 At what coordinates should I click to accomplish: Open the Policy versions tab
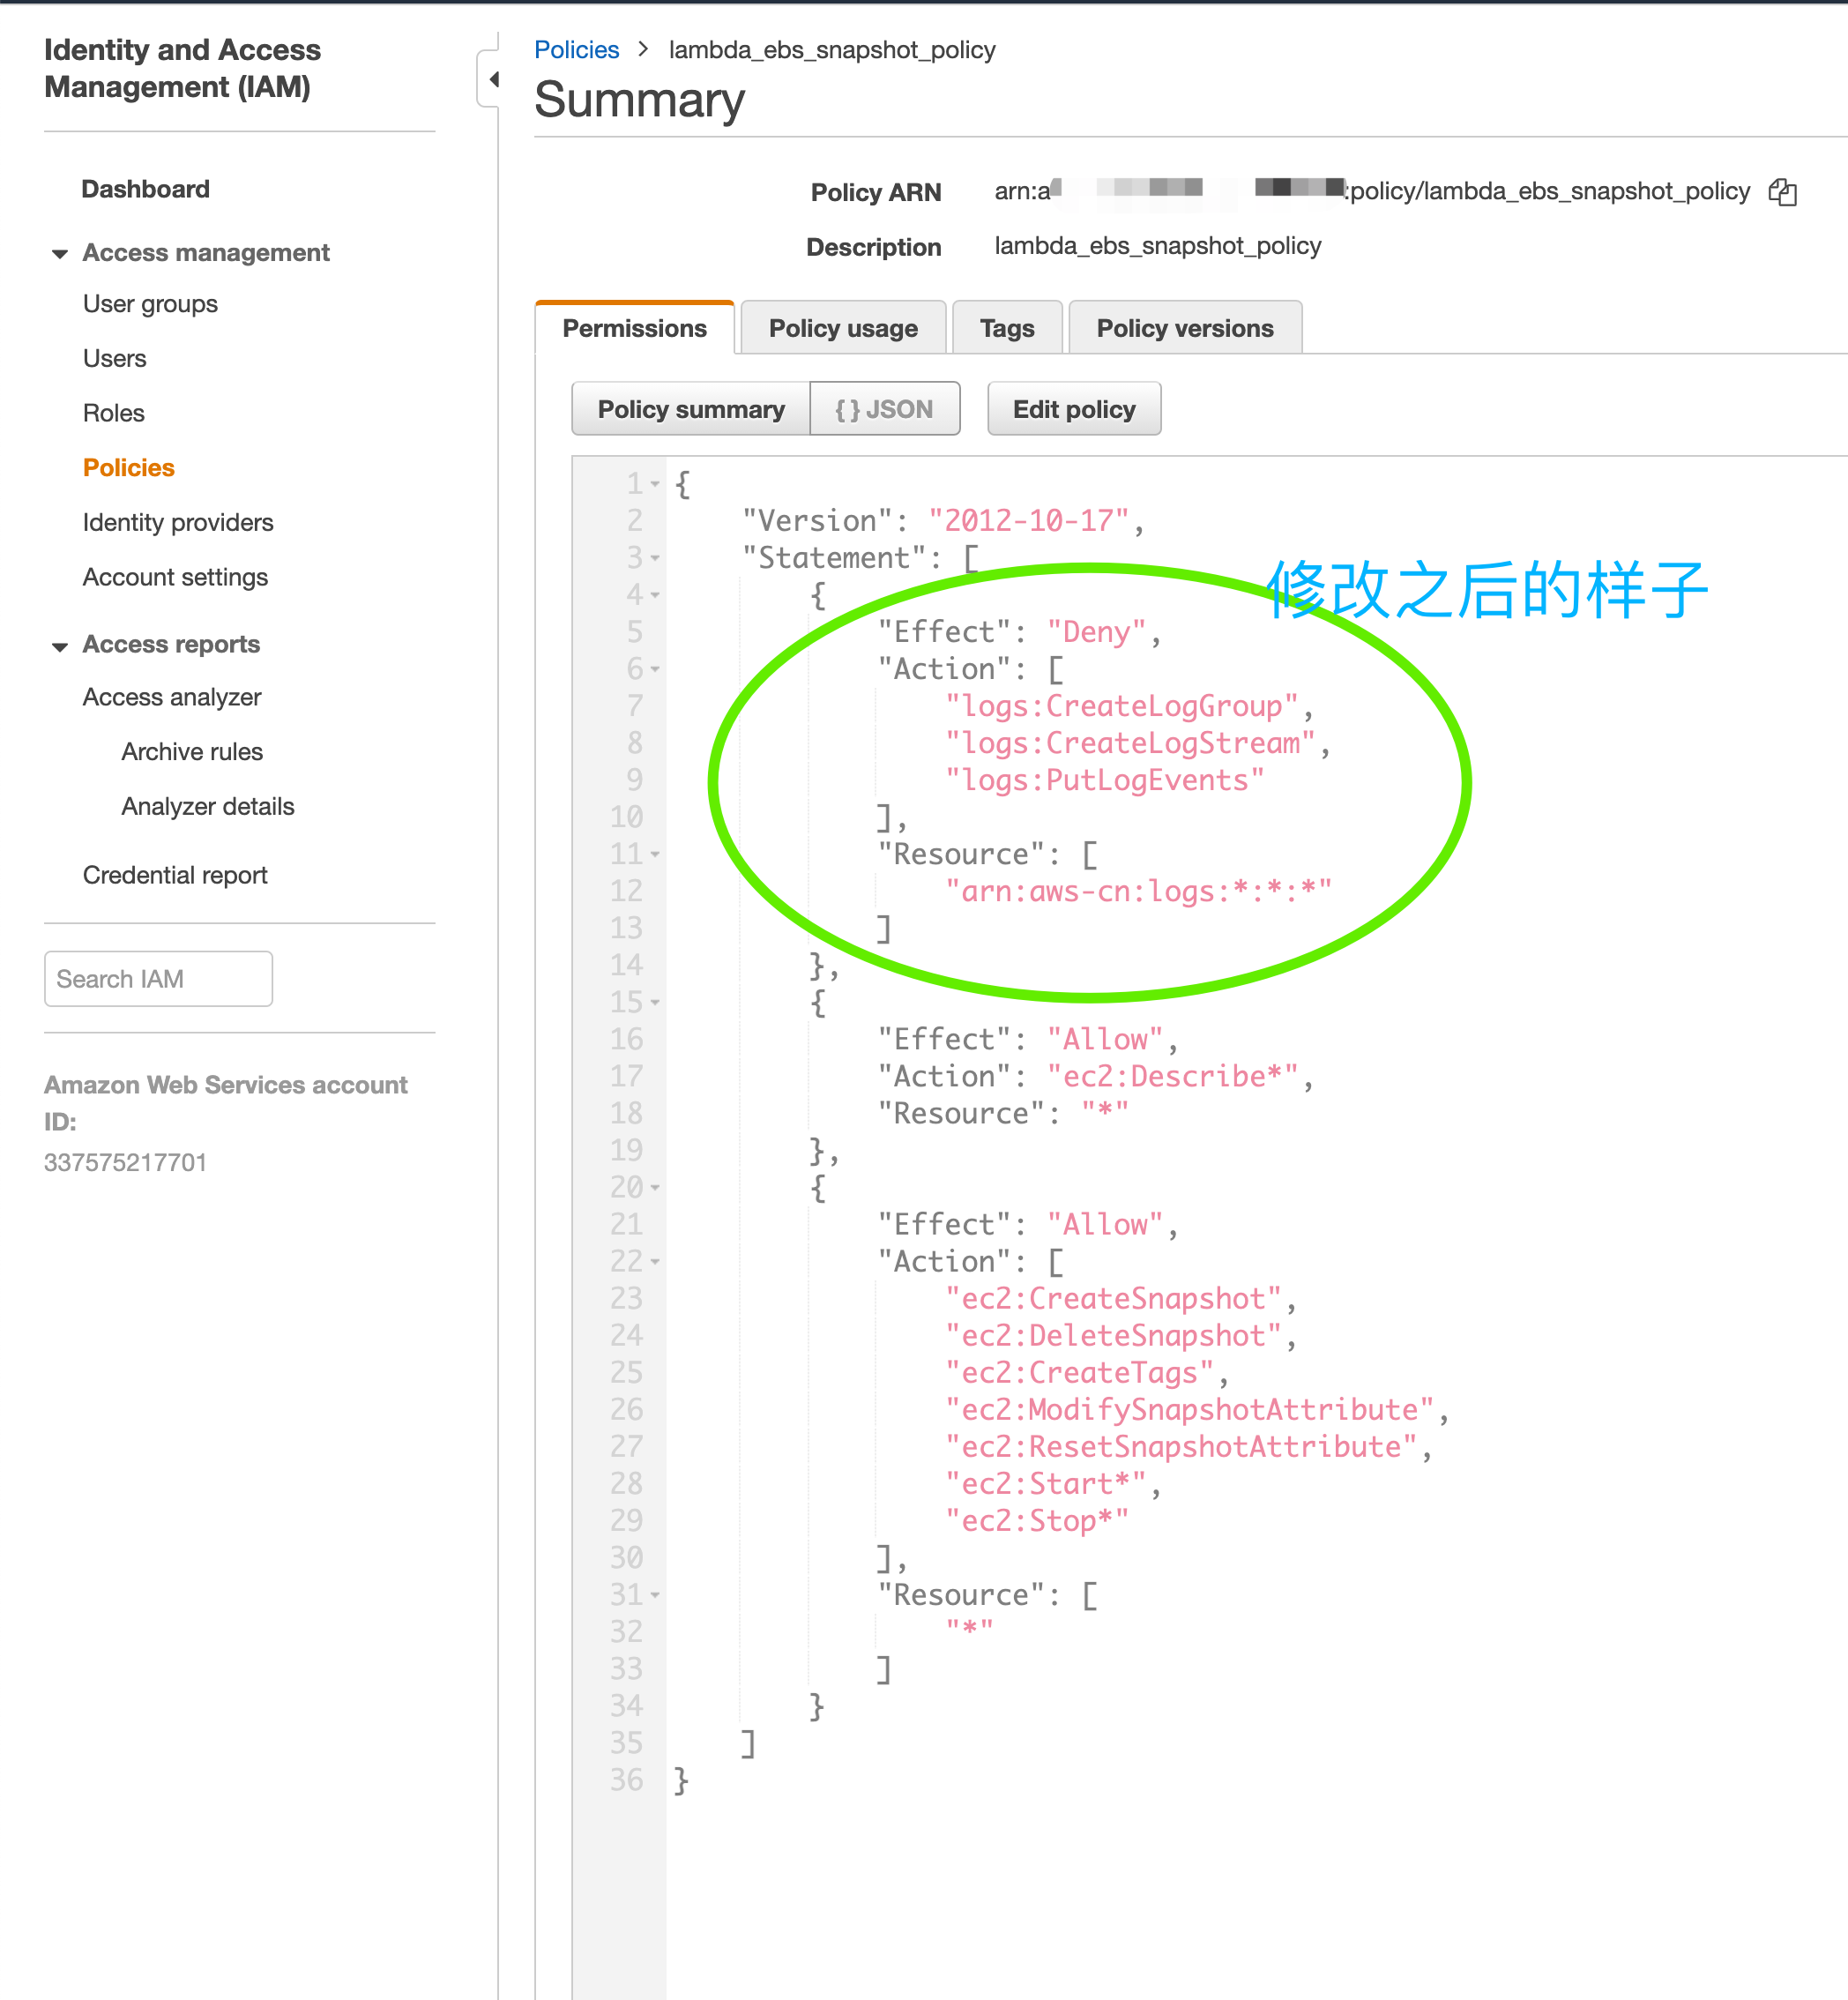tap(1184, 328)
